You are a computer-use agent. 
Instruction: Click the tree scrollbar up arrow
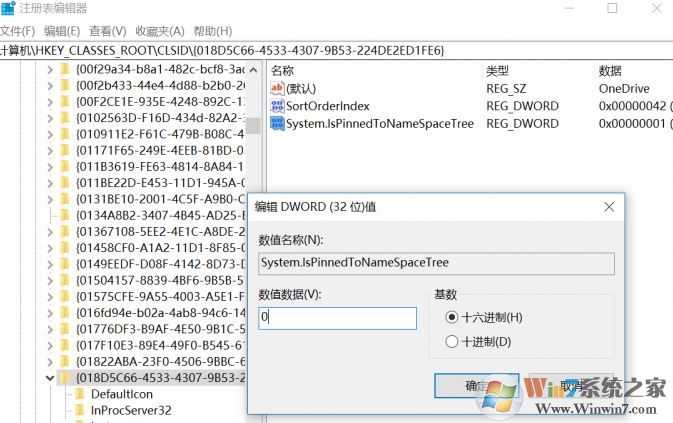[254, 69]
